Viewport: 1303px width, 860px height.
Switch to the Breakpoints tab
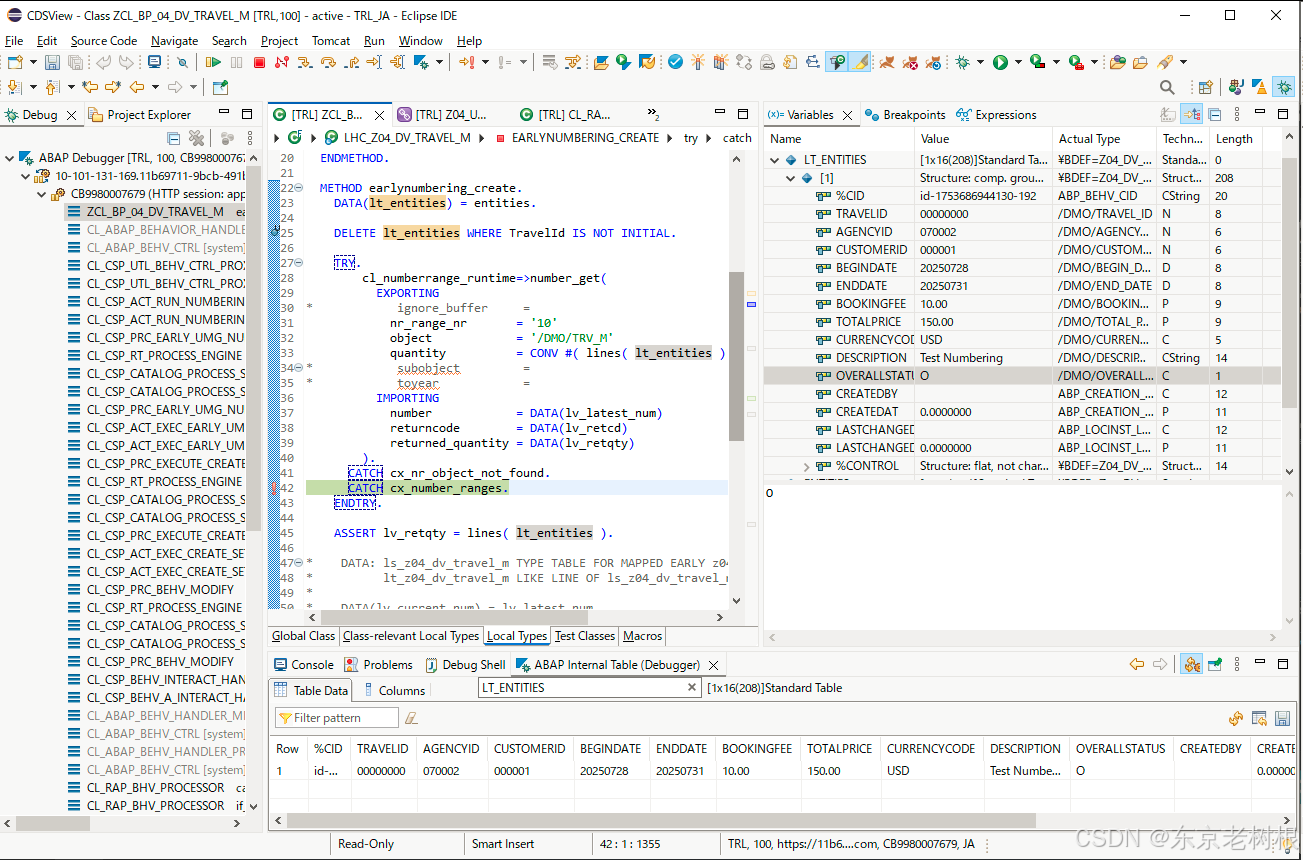click(x=905, y=115)
